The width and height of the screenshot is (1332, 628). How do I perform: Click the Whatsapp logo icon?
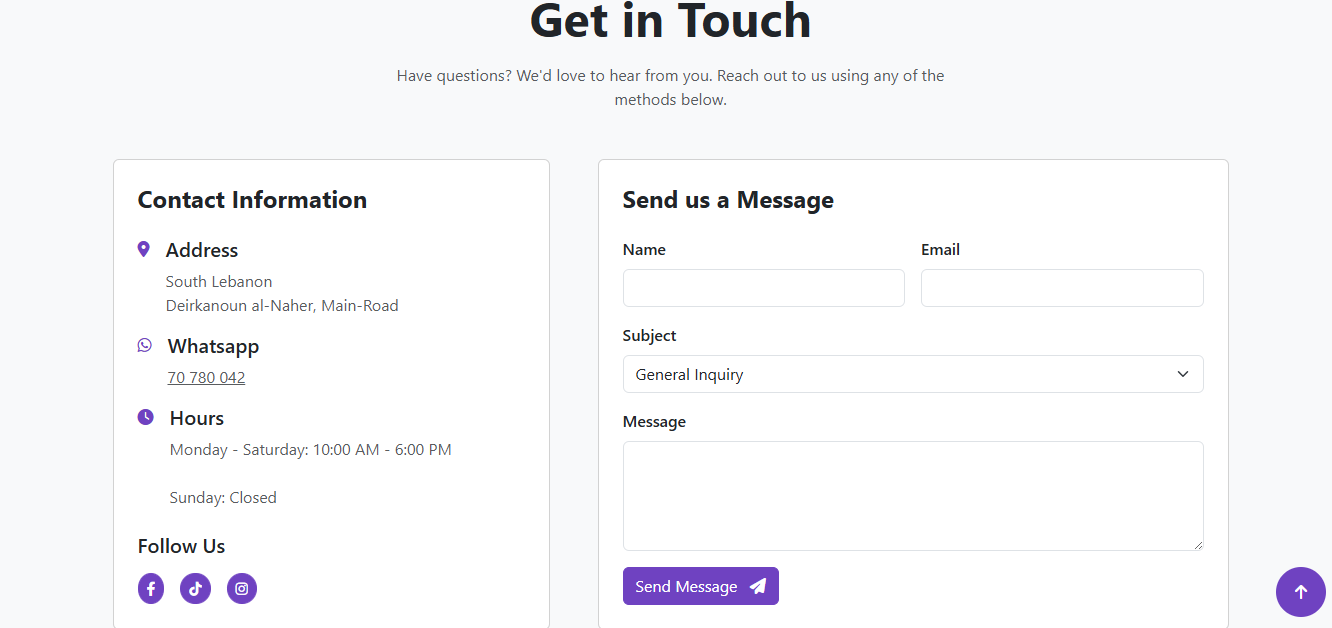point(145,345)
